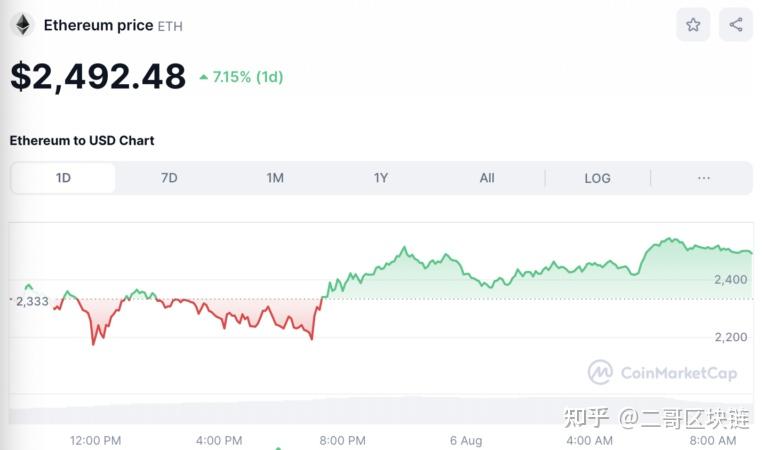This screenshot has width=768, height=450.
Task: Click the 7.15% (1d) change label
Action: pos(248,77)
